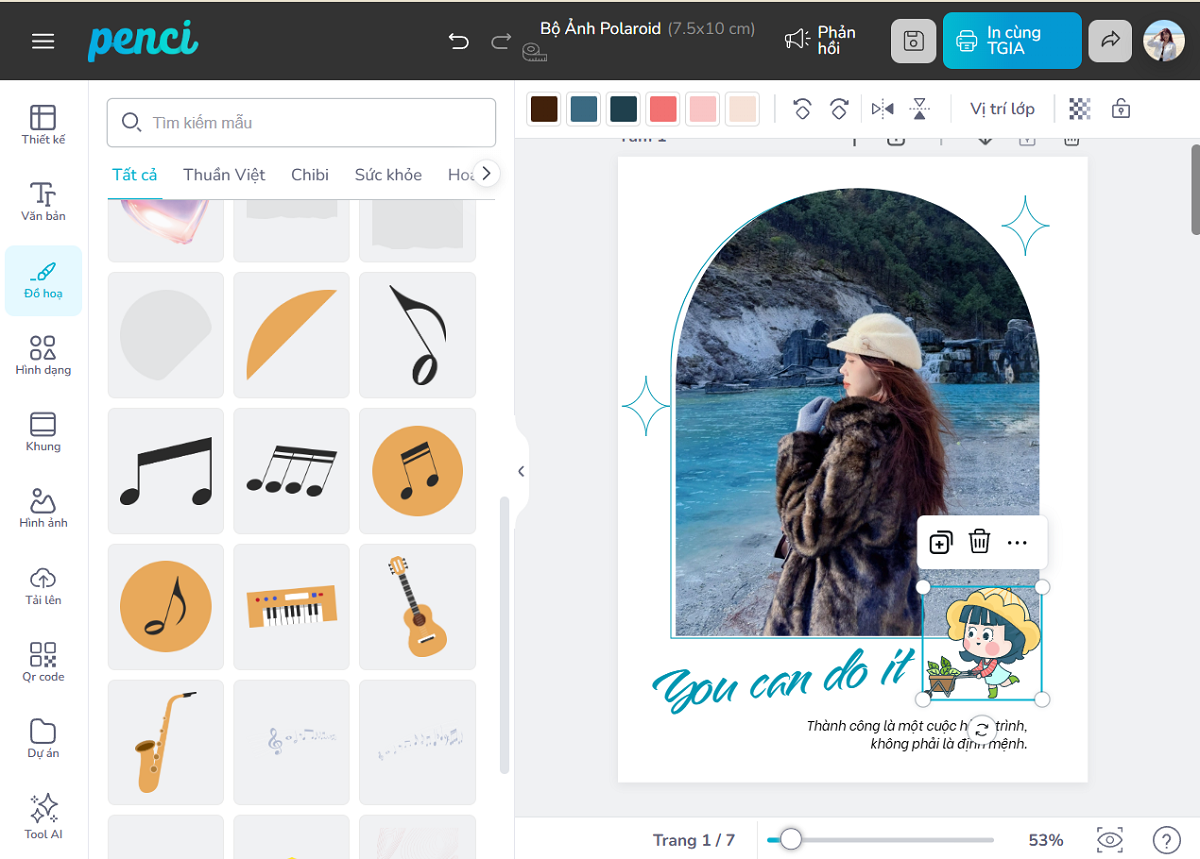
Task: Pick the coral red color swatch
Action: (662, 109)
